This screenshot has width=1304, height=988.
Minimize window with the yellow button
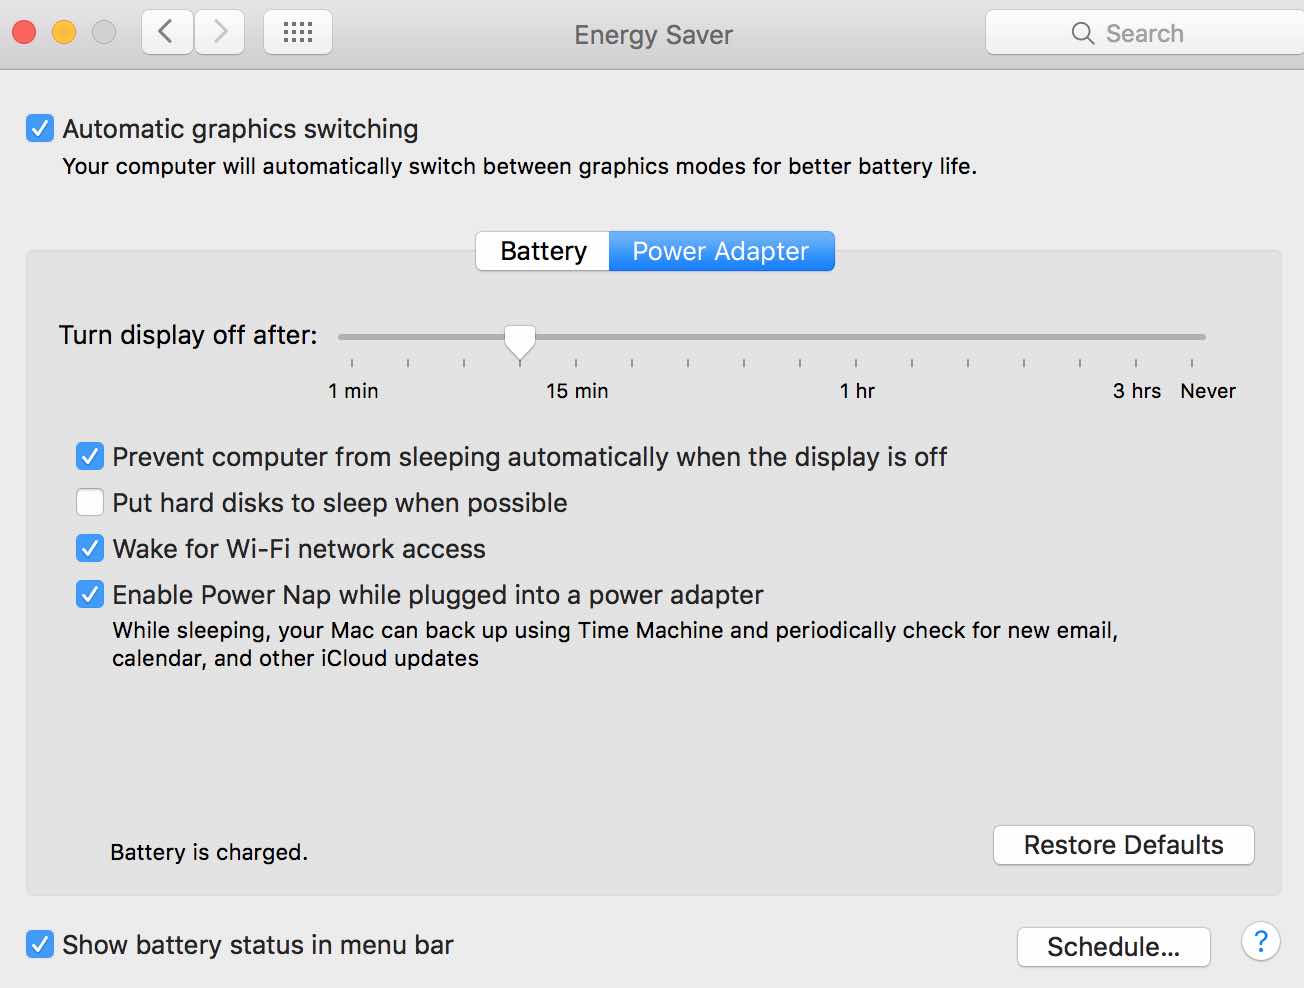coord(64,33)
